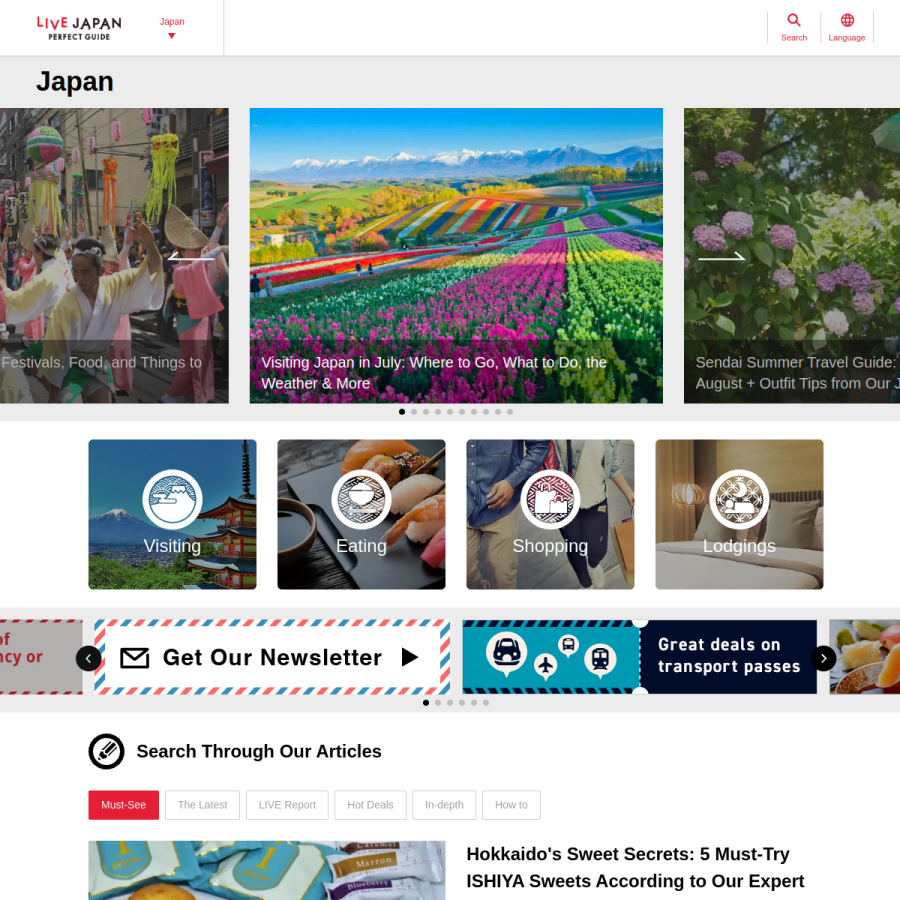
Task: Go to LIVE JAPAN Perfect Guide logo home
Action: point(79,28)
